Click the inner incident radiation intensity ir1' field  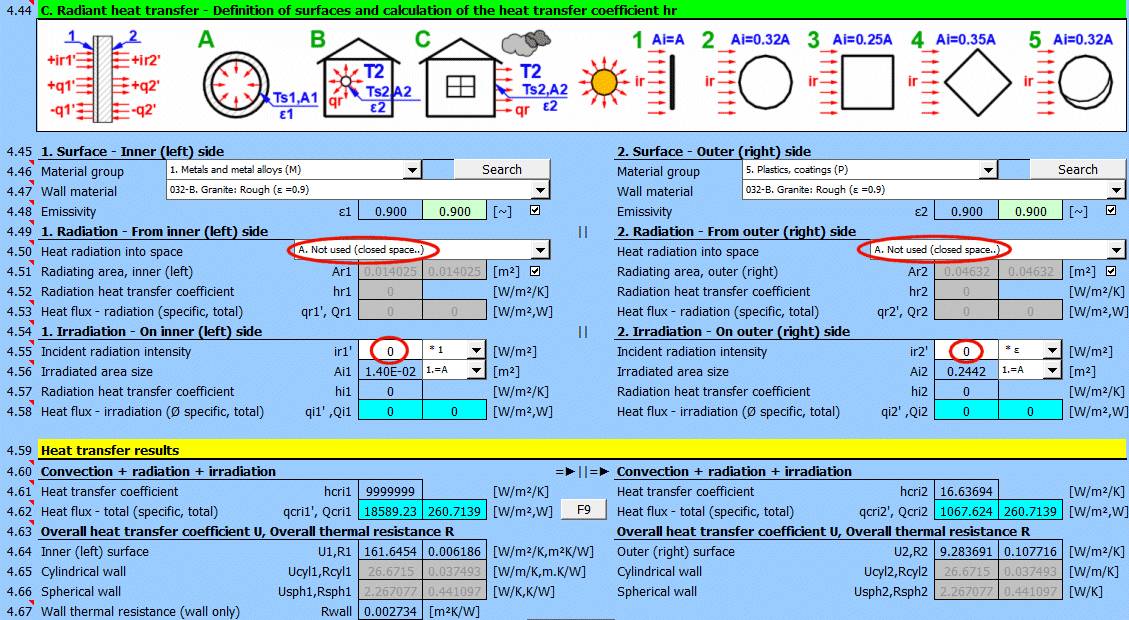pos(389,351)
